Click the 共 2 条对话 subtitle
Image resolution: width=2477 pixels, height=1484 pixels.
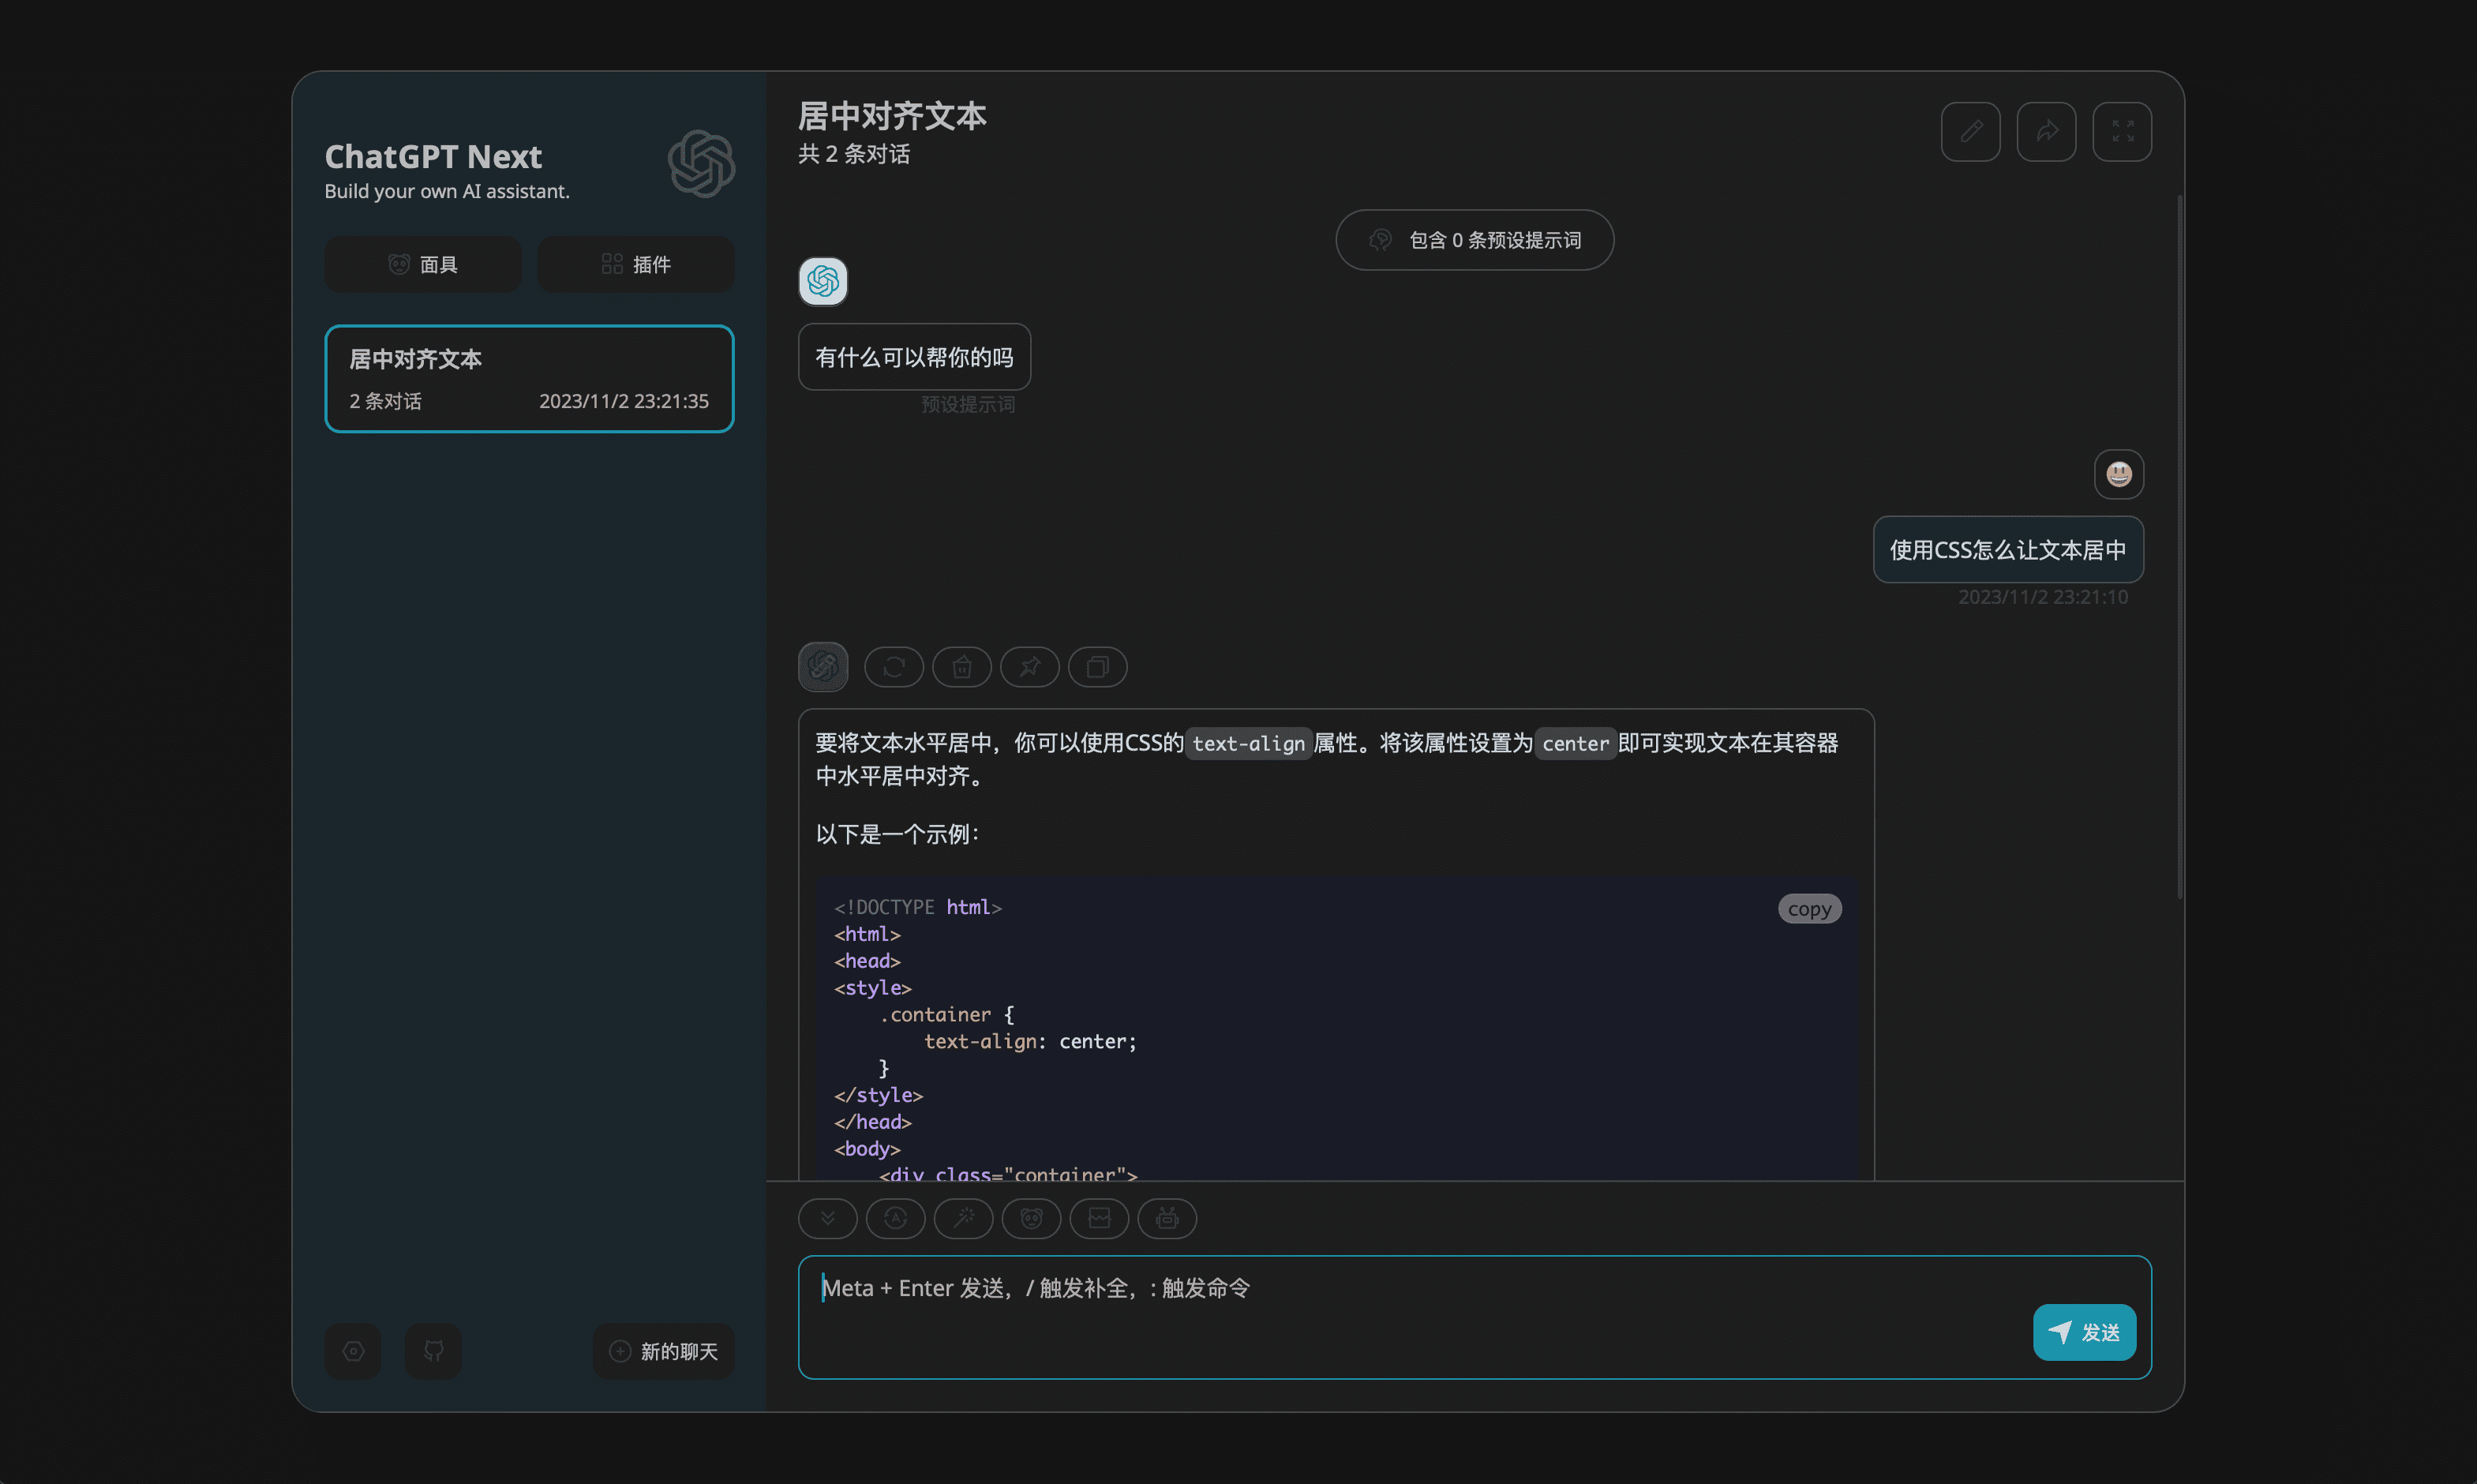[x=854, y=154]
